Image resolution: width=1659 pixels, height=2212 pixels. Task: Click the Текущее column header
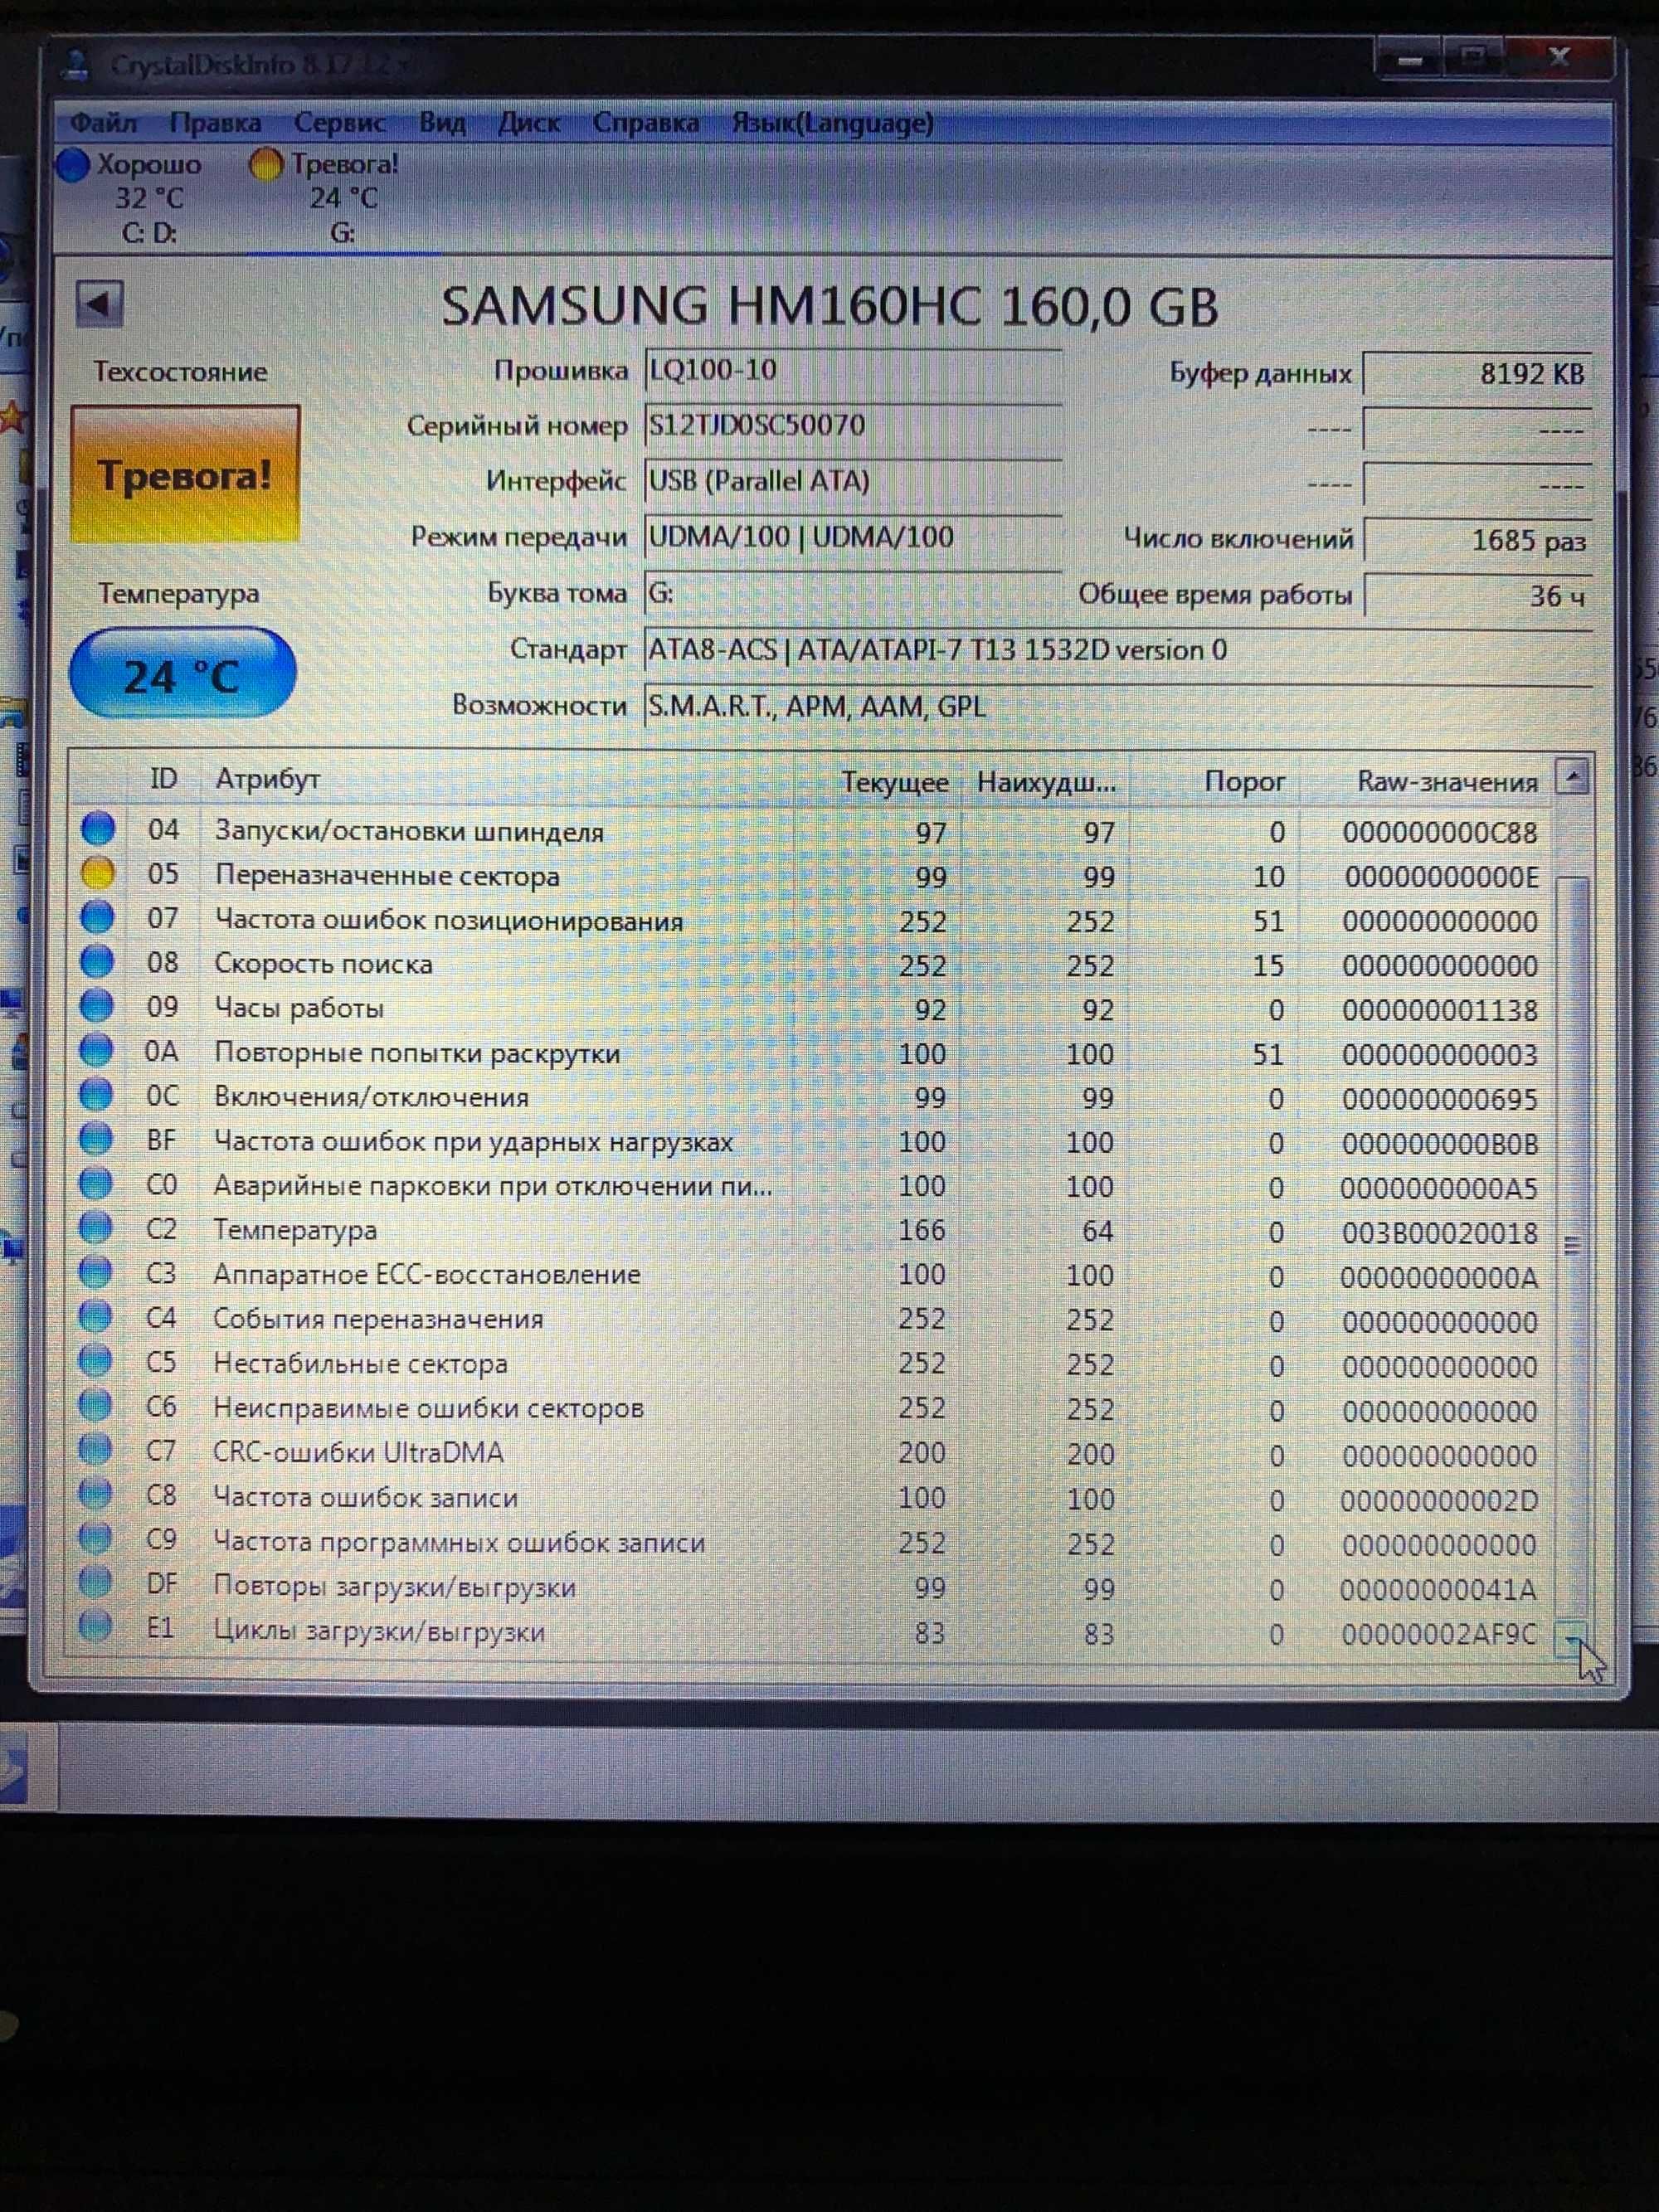[x=877, y=781]
